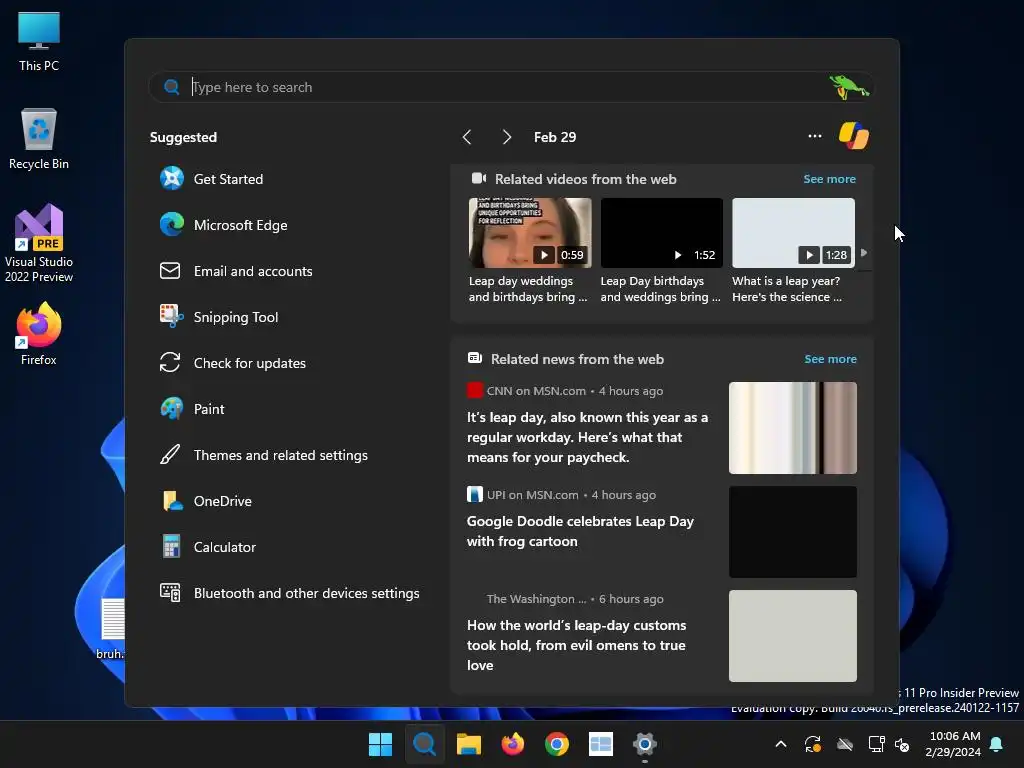Go to previous day with left chevron

click(x=466, y=137)
